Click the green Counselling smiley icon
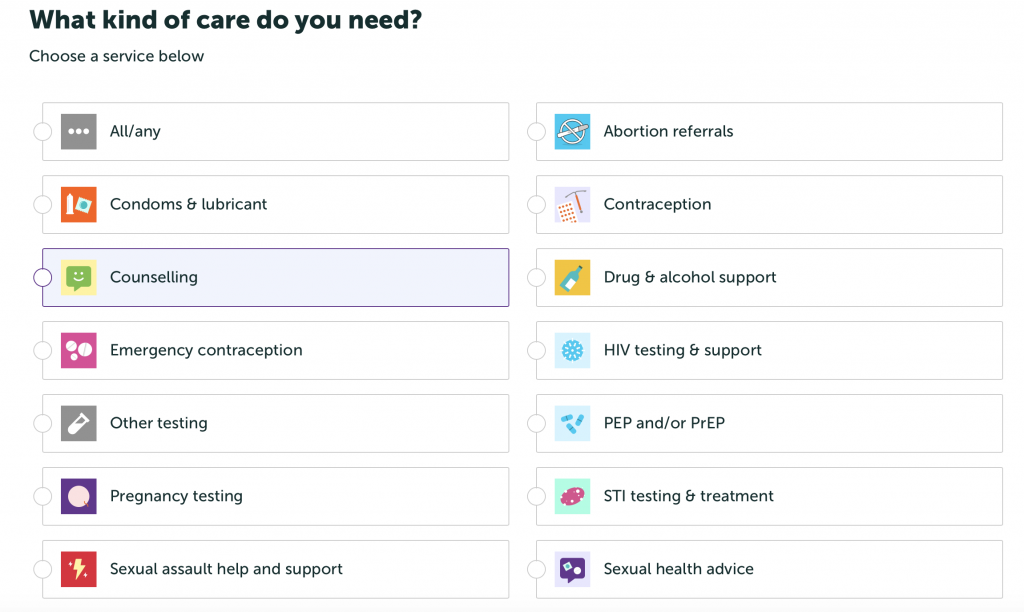This screenshot has width=1024, height=612. [78, 278]
